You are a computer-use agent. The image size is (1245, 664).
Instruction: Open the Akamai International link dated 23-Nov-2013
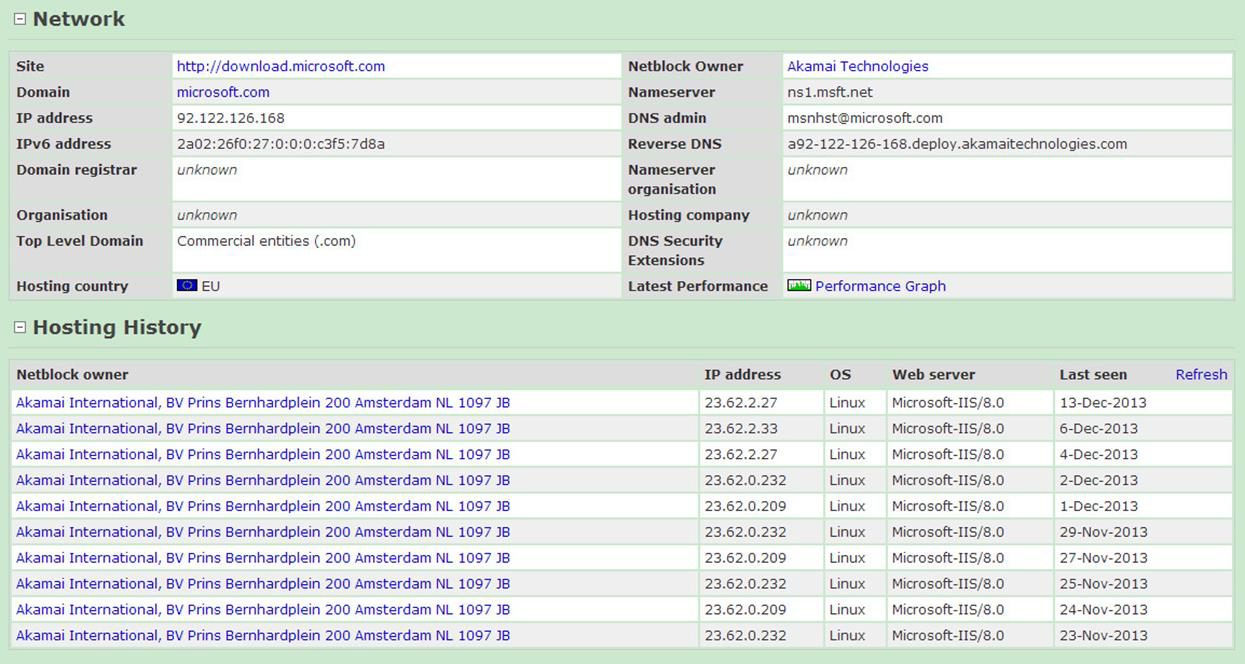263,636
